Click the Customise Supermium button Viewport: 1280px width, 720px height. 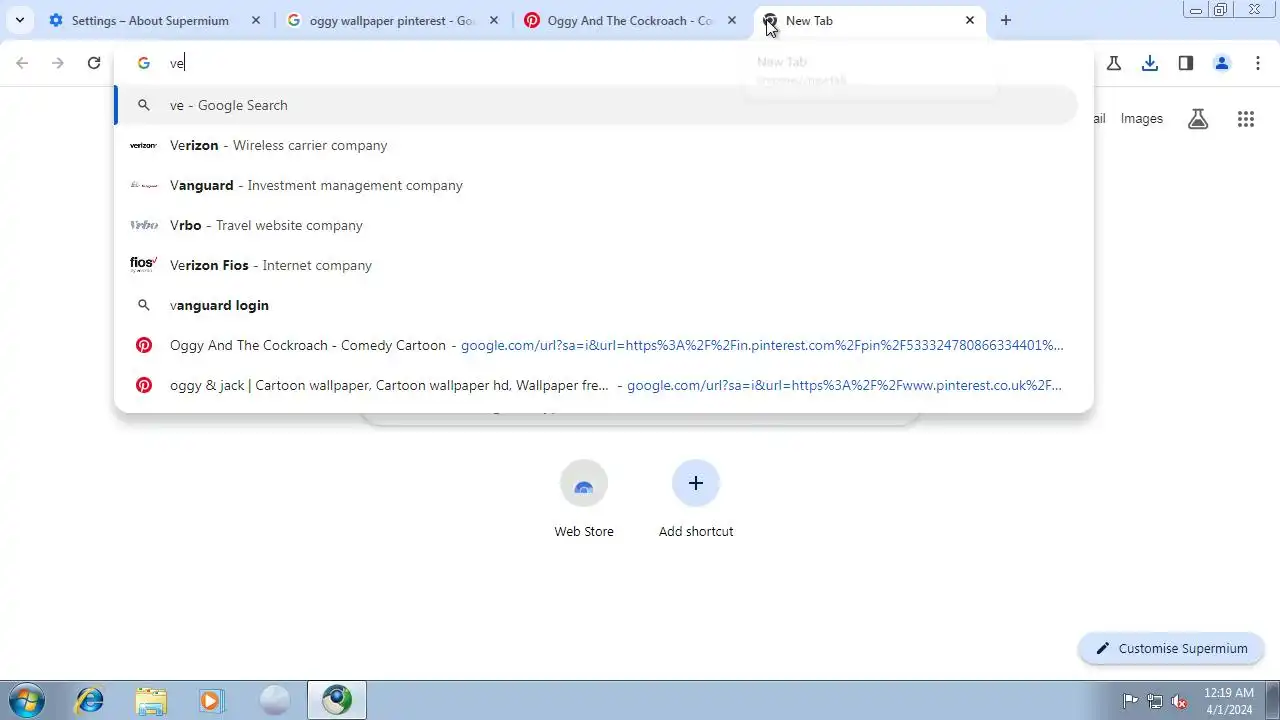coord(1171,648)
